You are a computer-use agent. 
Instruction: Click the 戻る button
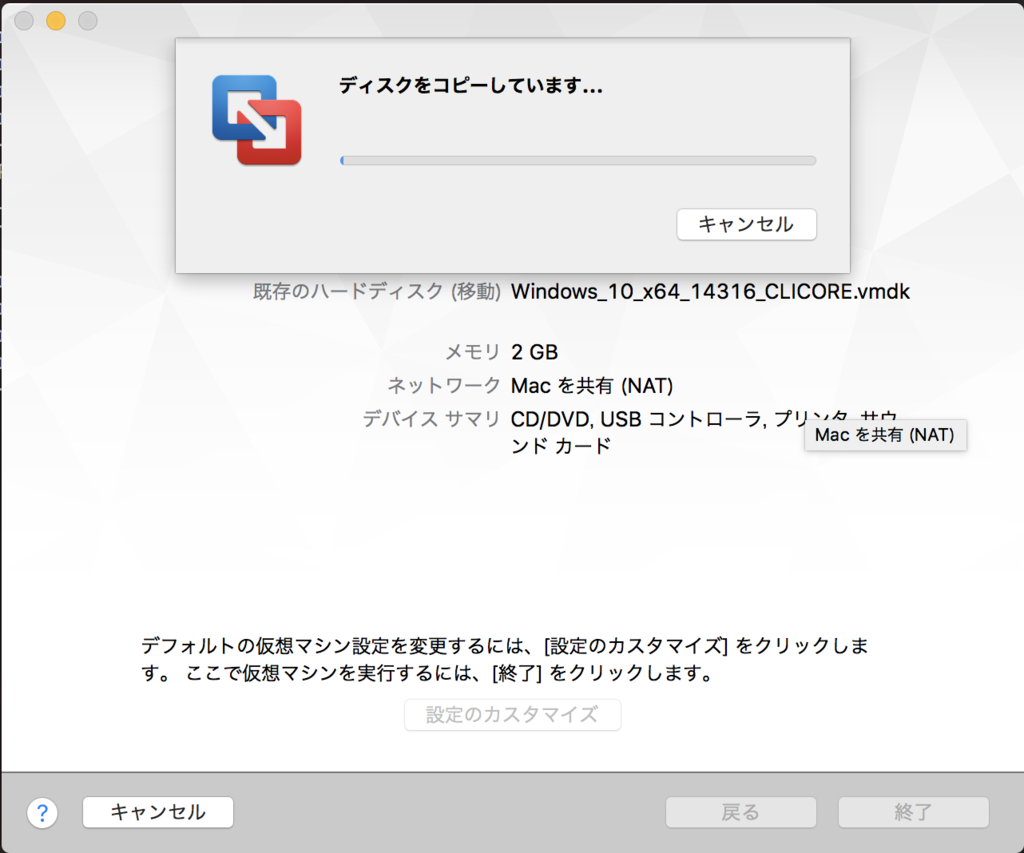click(x=741, y=812)
